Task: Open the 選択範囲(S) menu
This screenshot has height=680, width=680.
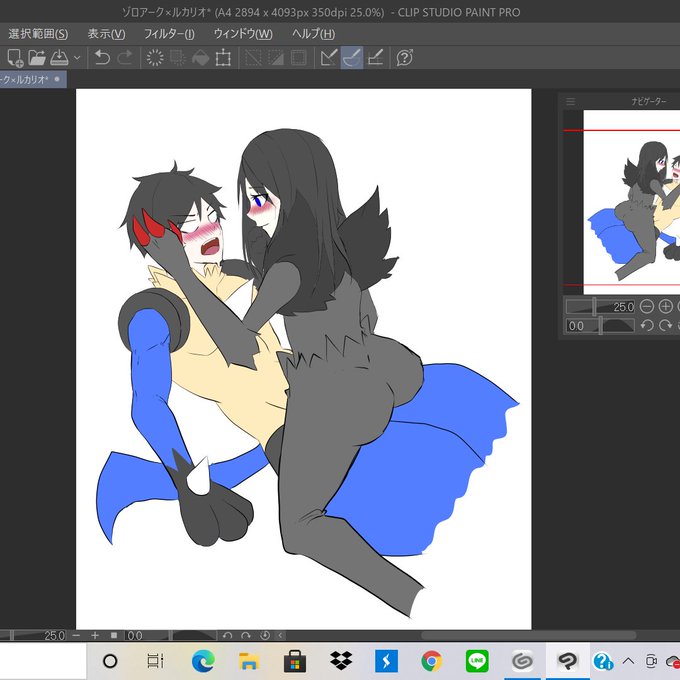Action: (38, 34)
